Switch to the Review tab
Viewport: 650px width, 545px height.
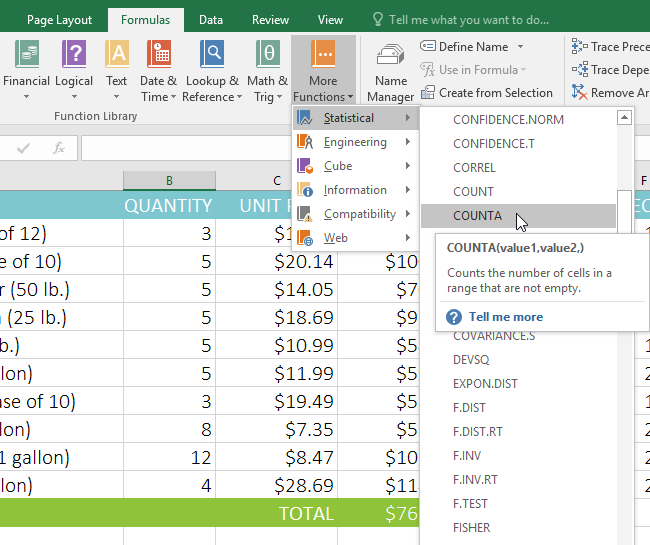pos(270,19)
